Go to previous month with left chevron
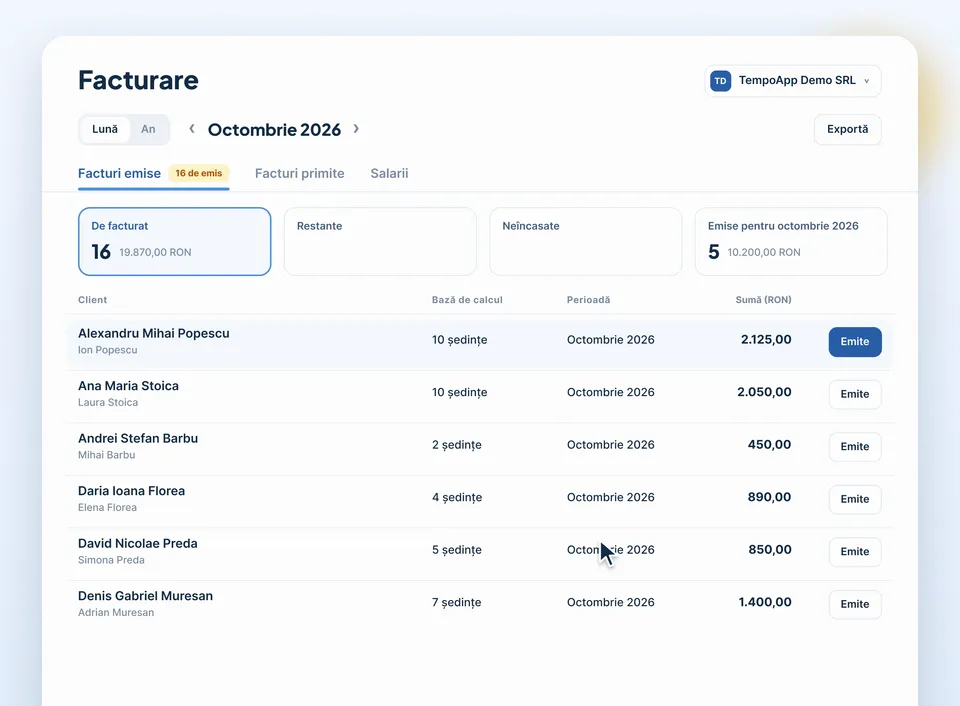This screenshot has width=960, height=706. (192, 129)
